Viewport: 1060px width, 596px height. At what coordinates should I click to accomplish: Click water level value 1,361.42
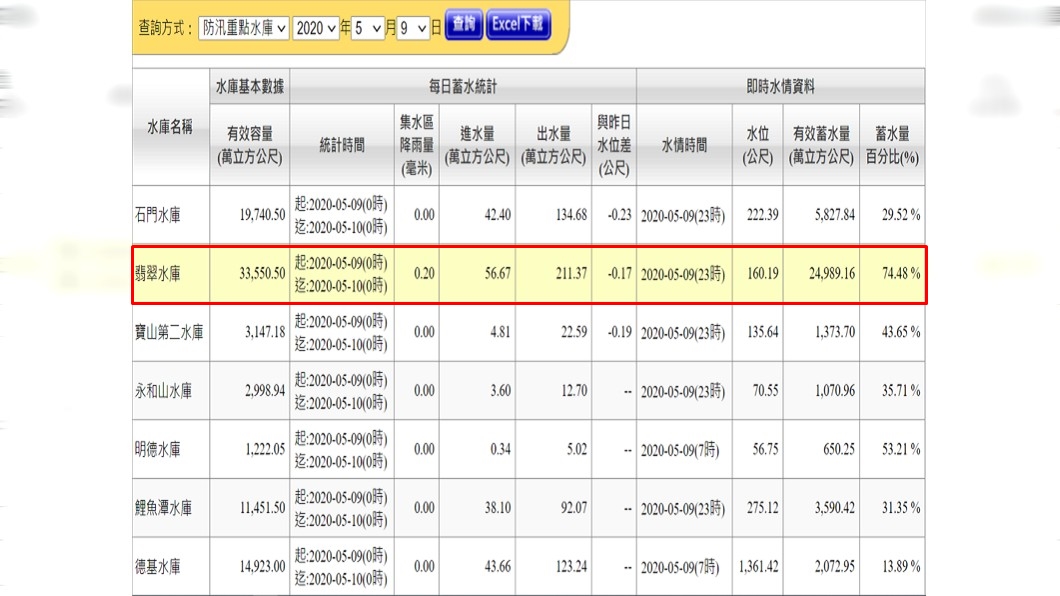point(758,566)
